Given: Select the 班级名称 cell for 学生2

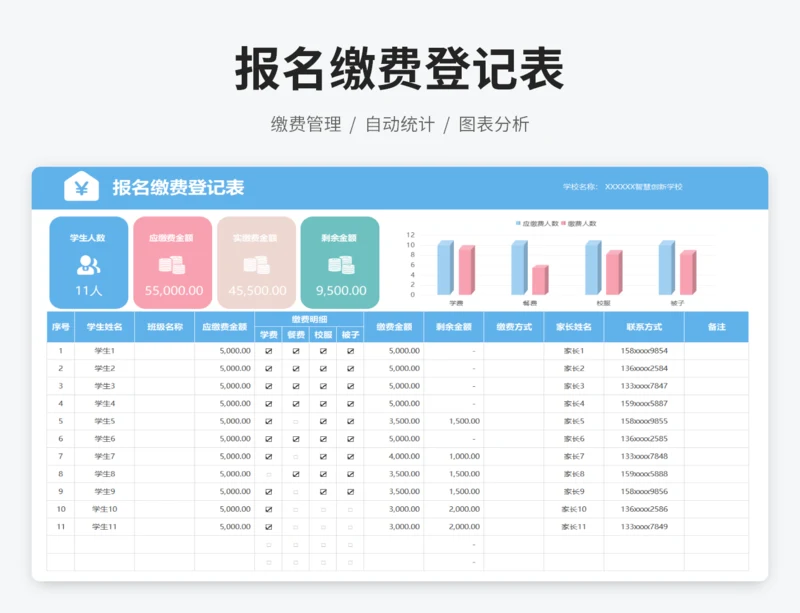Looking at the screenshot, I should [164, 369].
